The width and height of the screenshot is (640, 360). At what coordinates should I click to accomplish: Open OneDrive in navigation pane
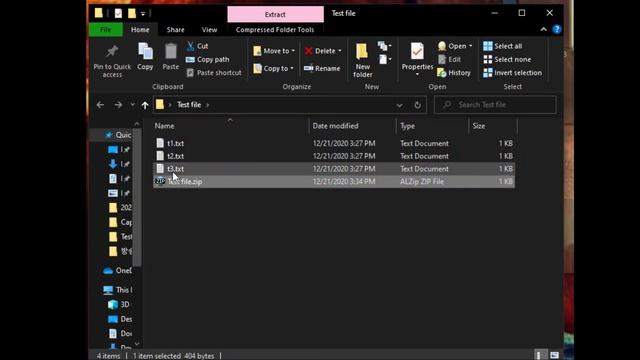point(118,270)
